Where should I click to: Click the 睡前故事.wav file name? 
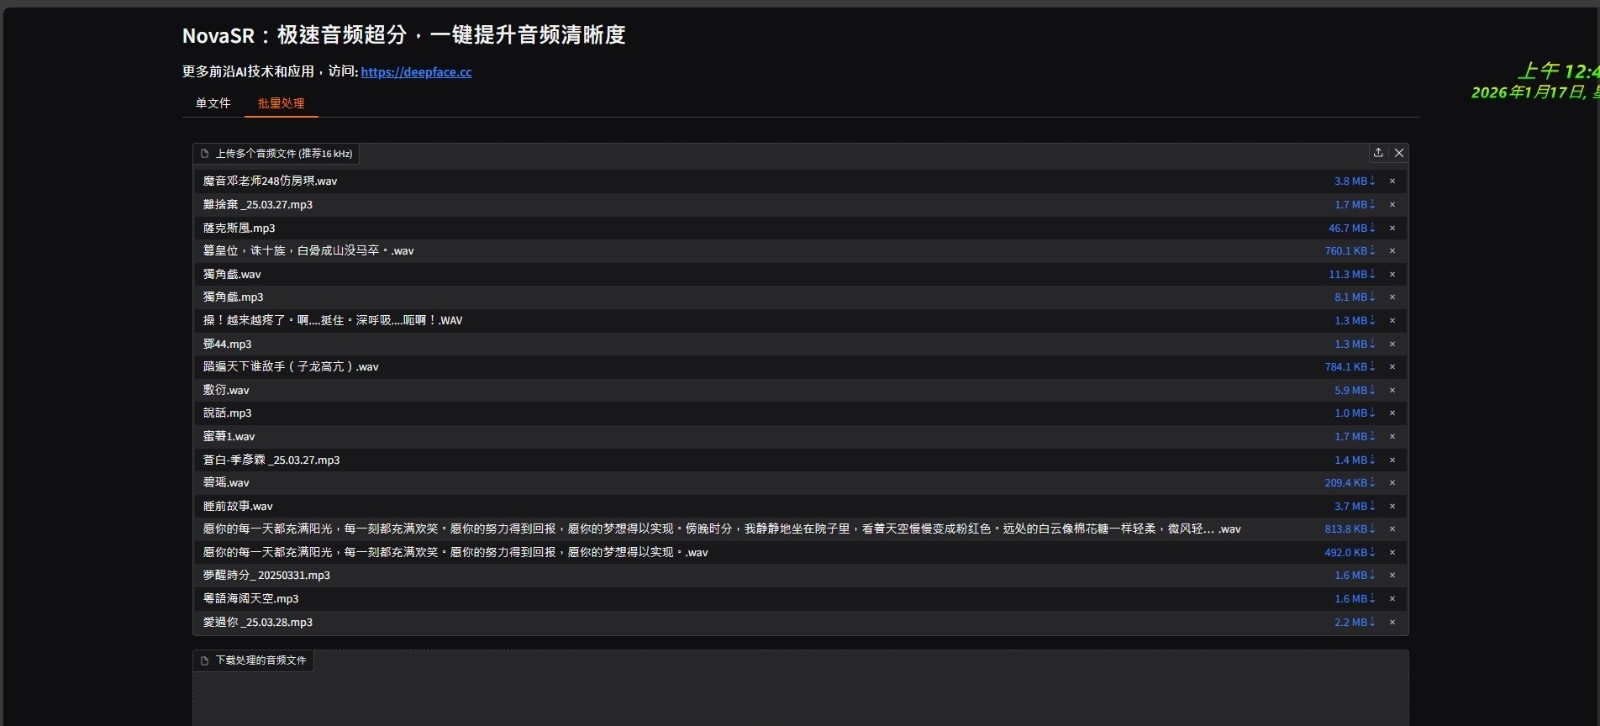coord(238,506)
